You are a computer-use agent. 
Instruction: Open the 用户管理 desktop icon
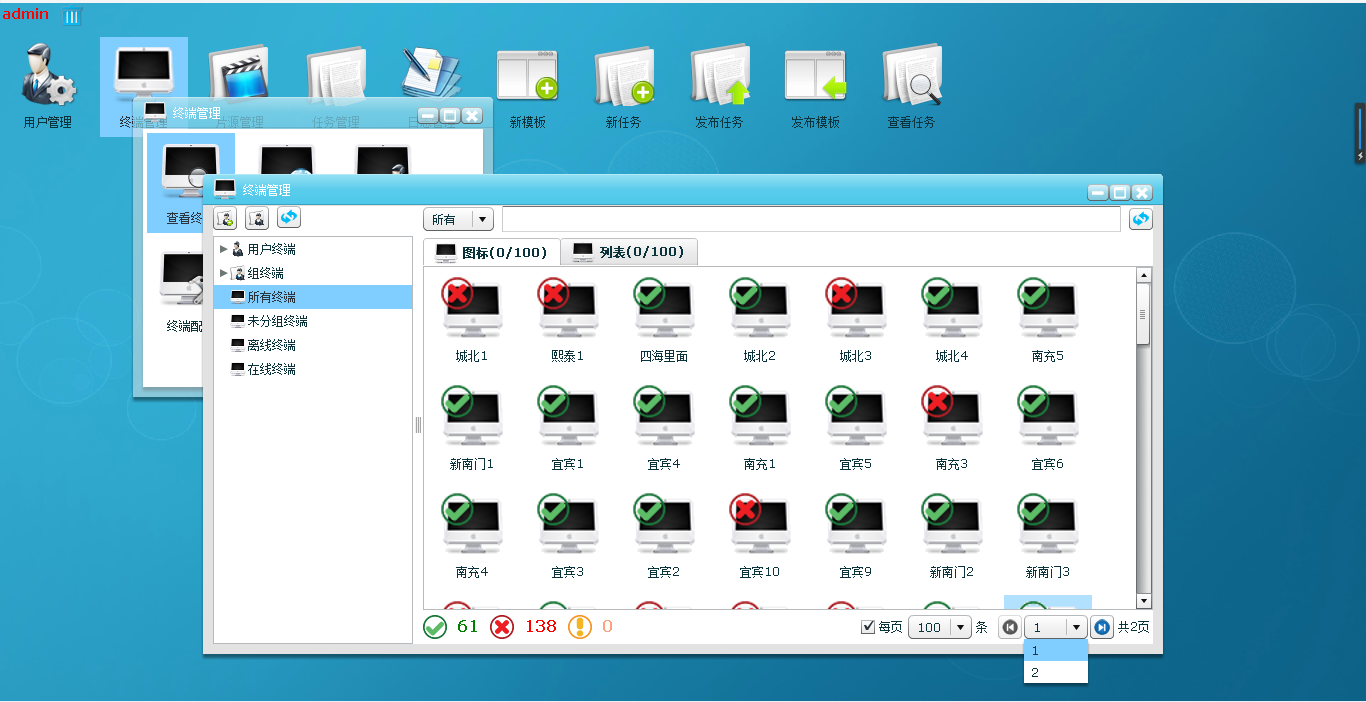pyautogui.click(x=48, y=87)
